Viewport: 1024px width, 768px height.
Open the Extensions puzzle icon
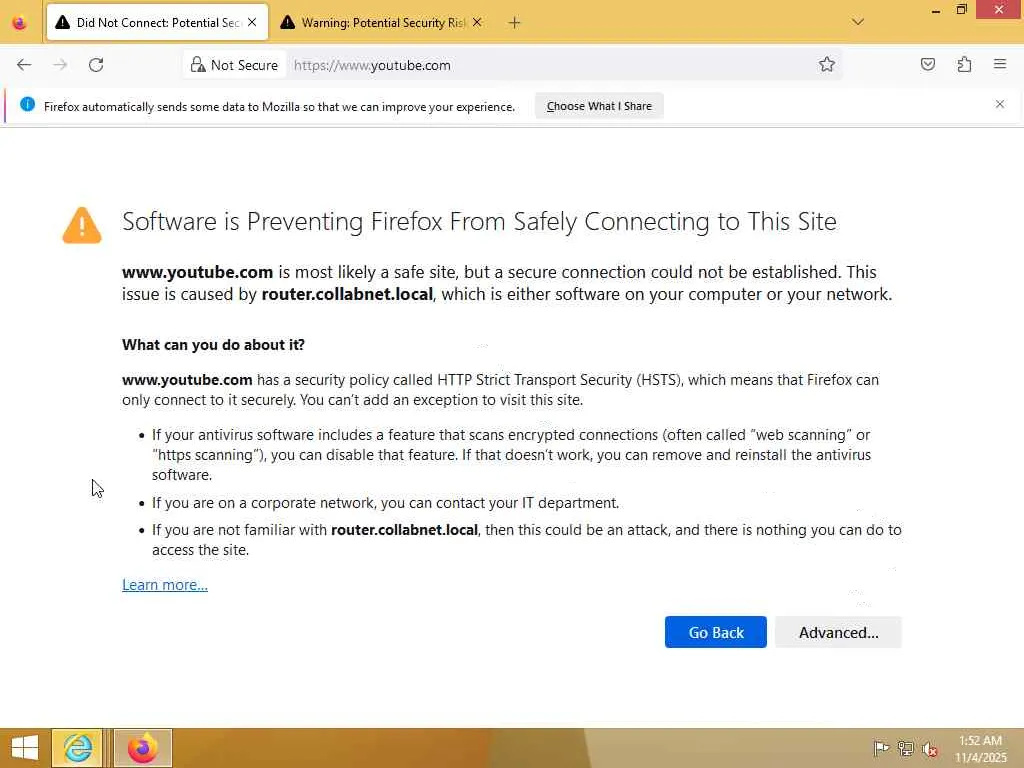(x=964, y=65)
